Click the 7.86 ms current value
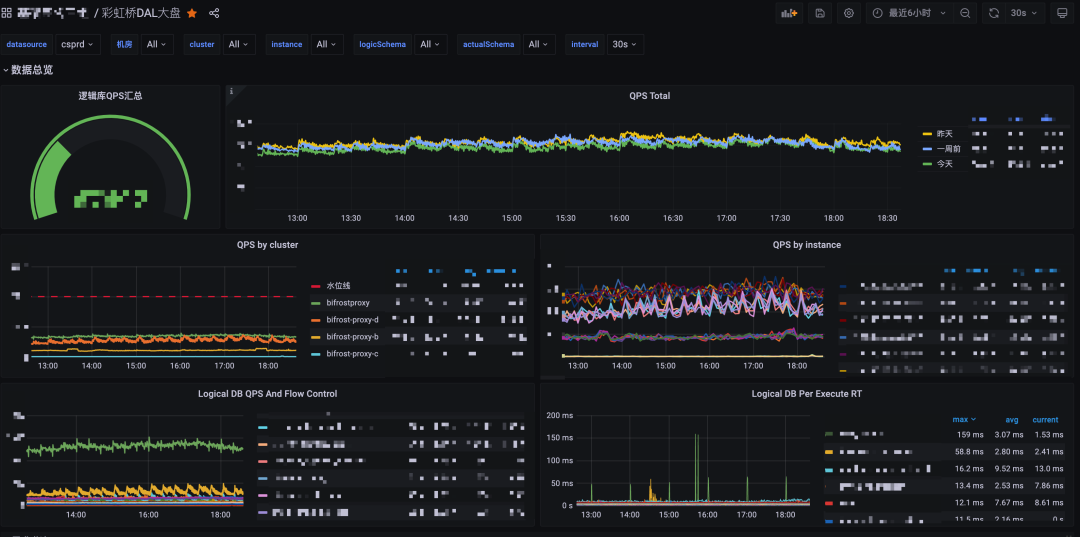This screenshot has height=537, width=1080. click(1049, 486)
